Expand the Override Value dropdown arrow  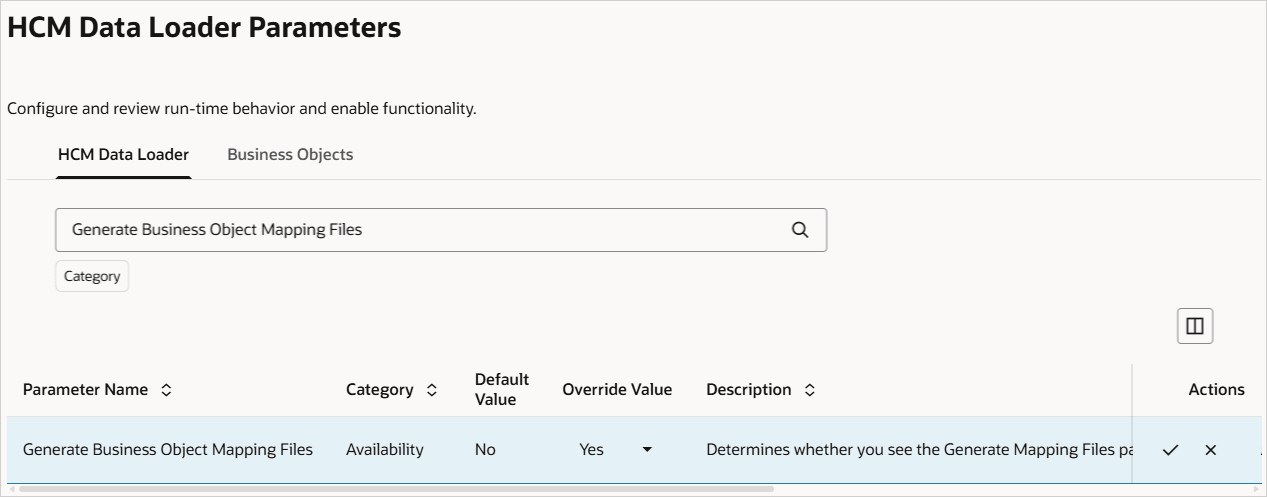tap(647, 450)
